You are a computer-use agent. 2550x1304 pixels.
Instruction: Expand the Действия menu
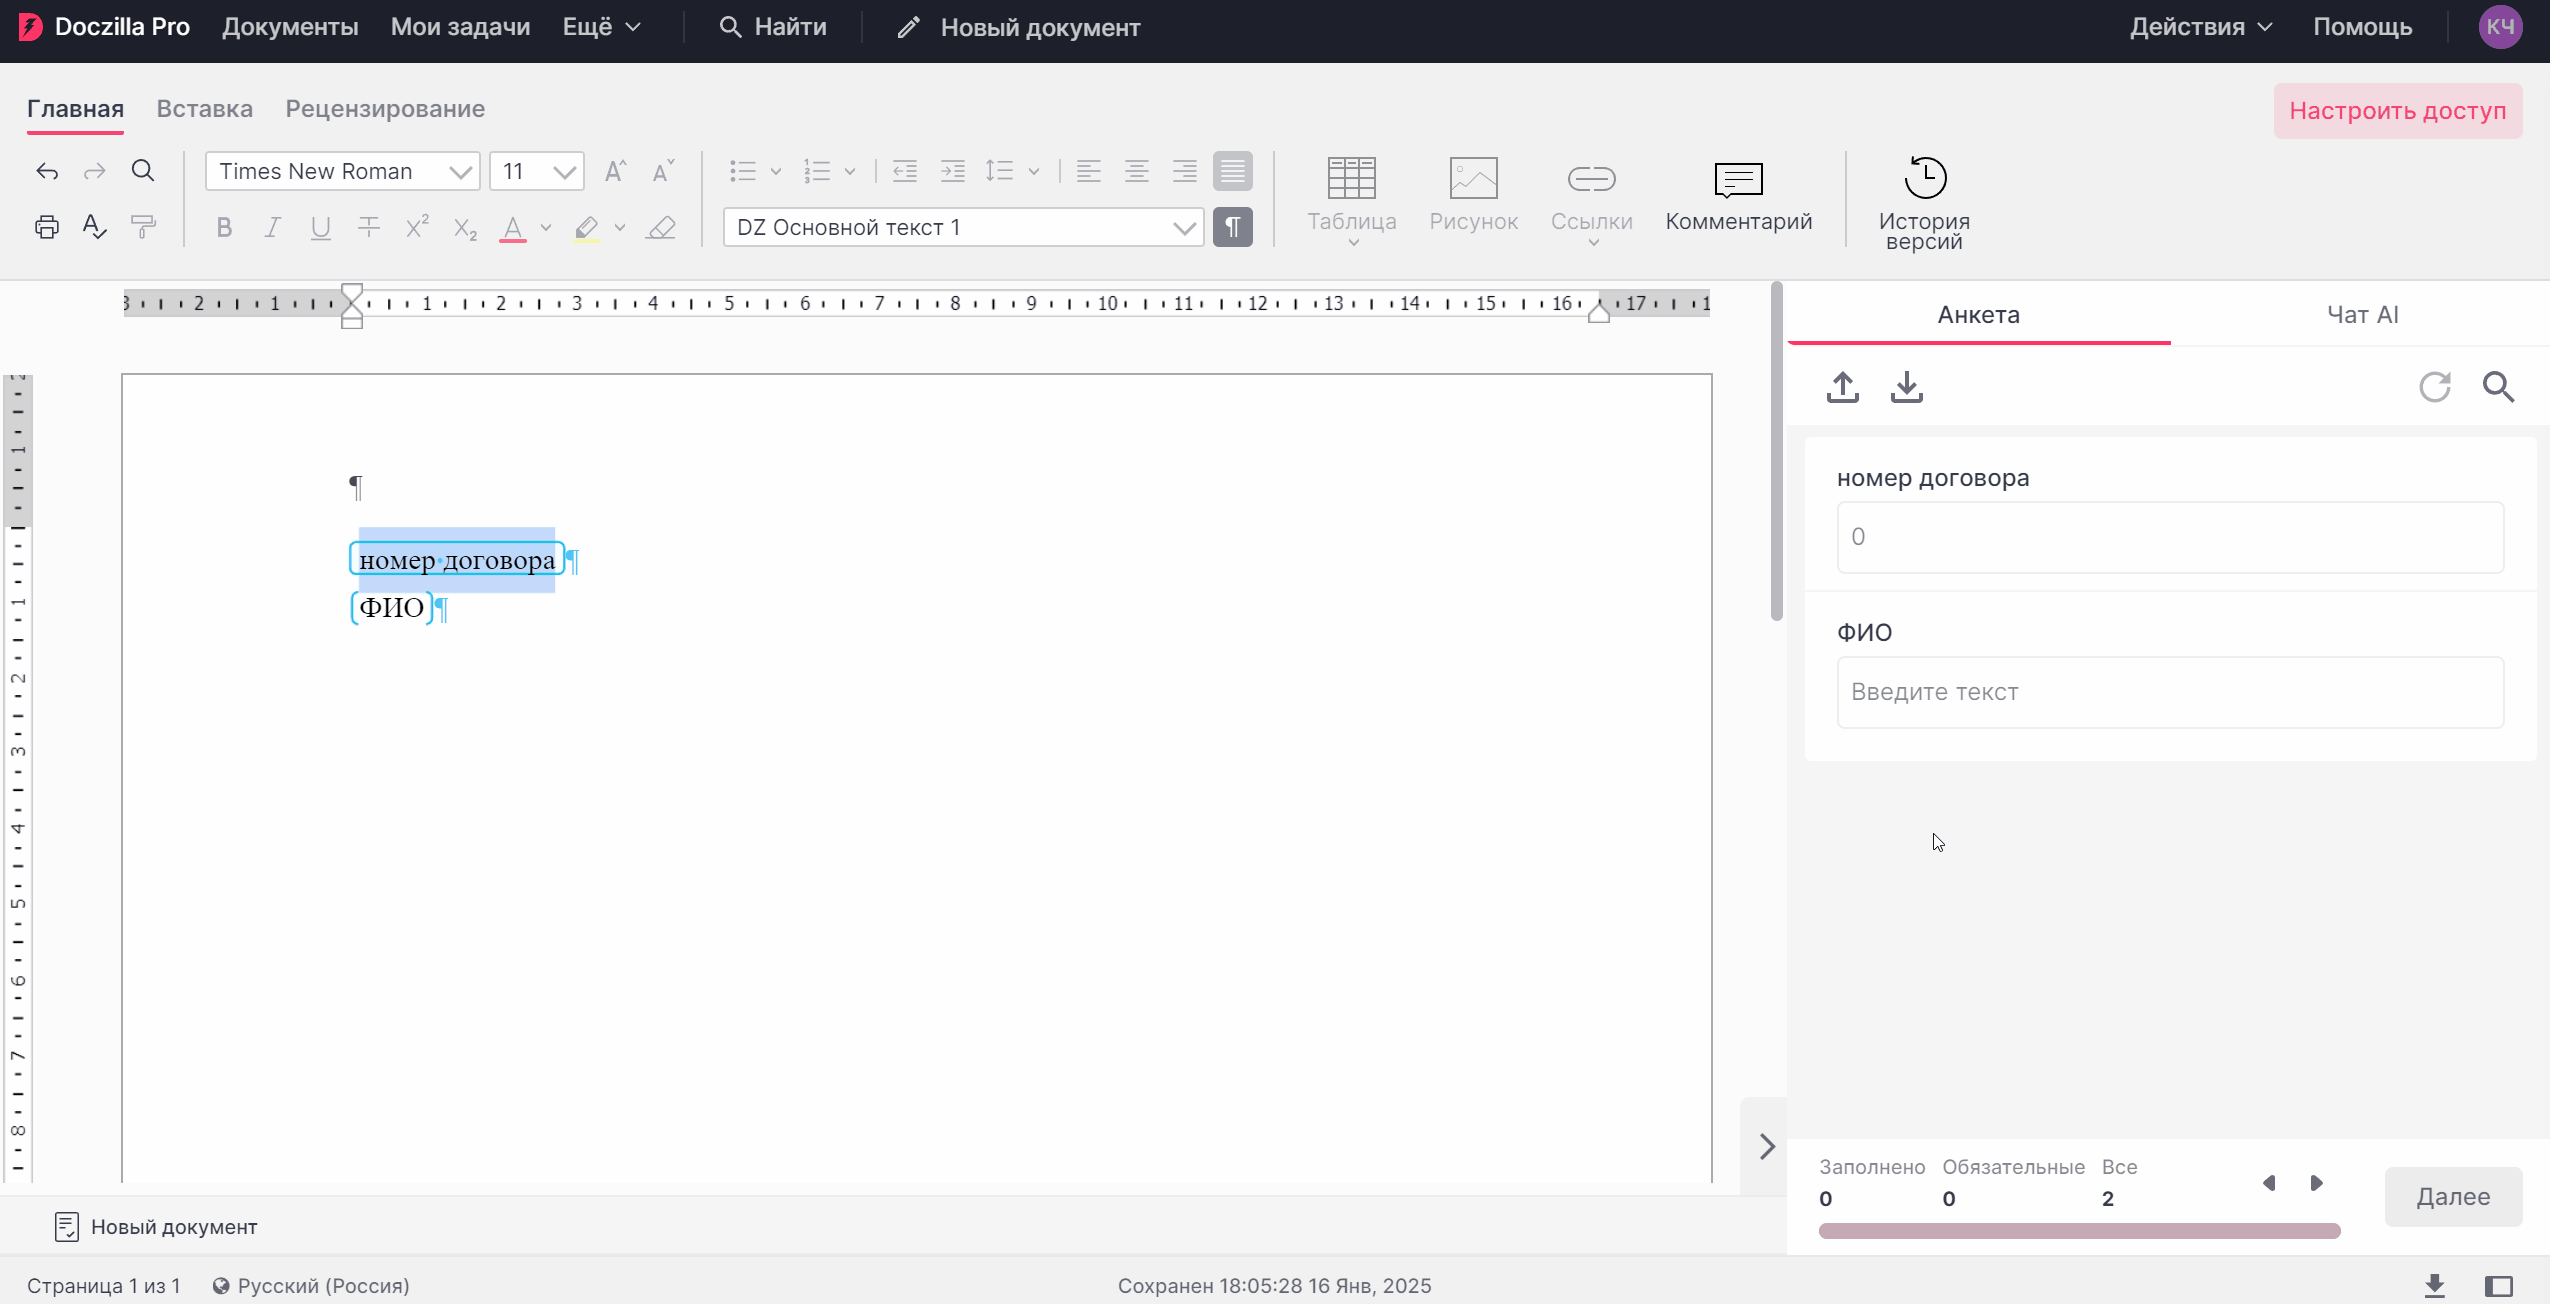(2201, 27)
